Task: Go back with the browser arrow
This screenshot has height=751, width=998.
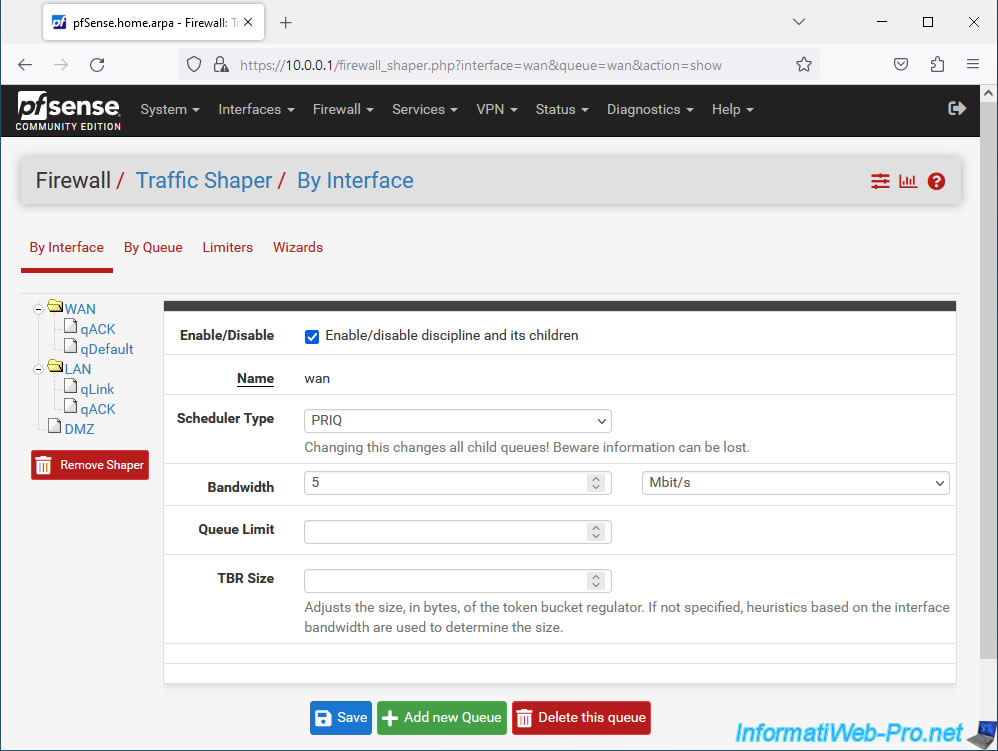Action: pyautogui.click(x=25, y=65)
